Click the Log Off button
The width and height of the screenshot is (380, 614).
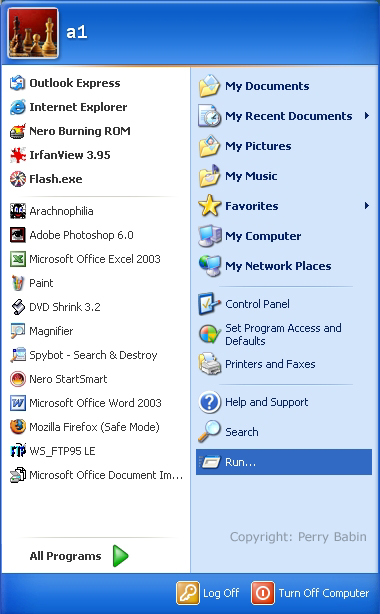[x=208, y=593]
